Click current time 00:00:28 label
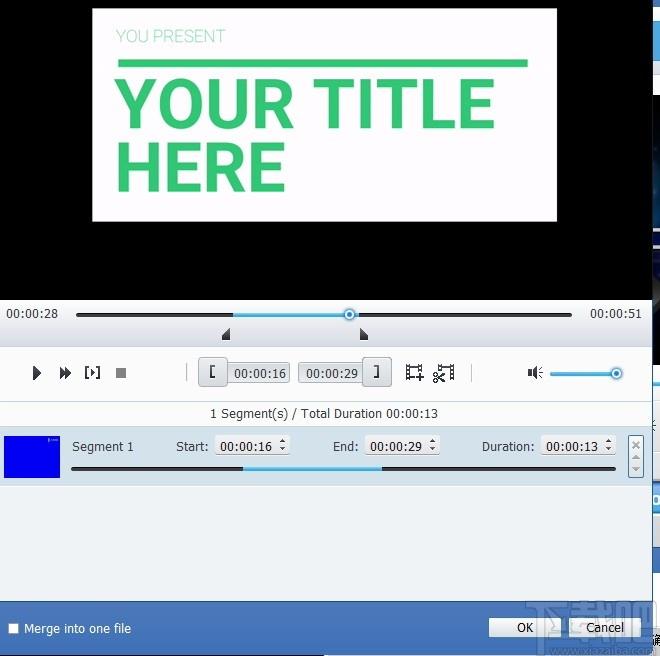The width and height of the screenshot is (660, 656). point(32,314)
